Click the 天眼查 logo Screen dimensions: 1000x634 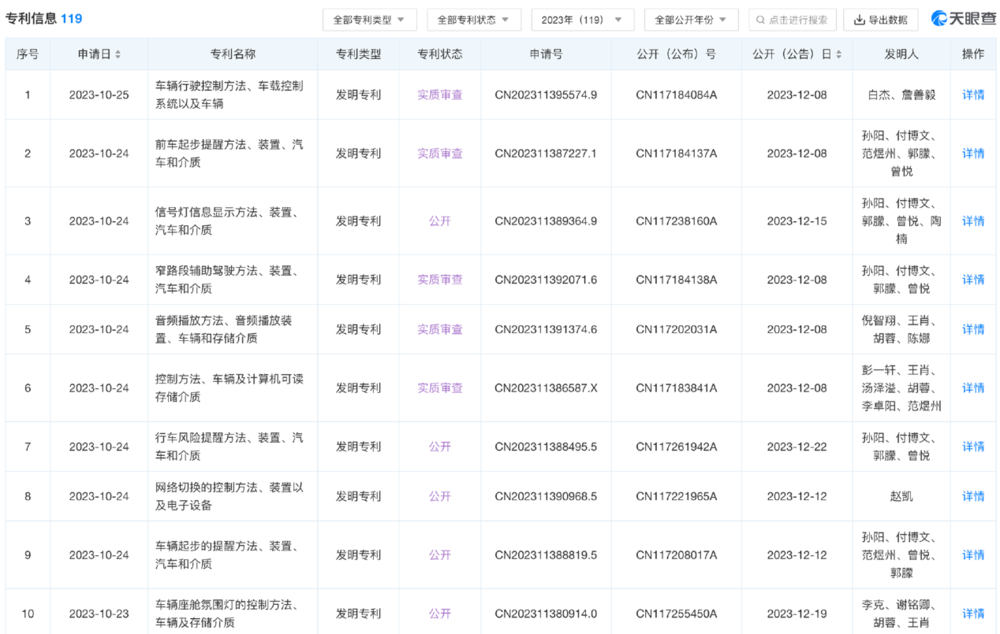click(963, 19)
